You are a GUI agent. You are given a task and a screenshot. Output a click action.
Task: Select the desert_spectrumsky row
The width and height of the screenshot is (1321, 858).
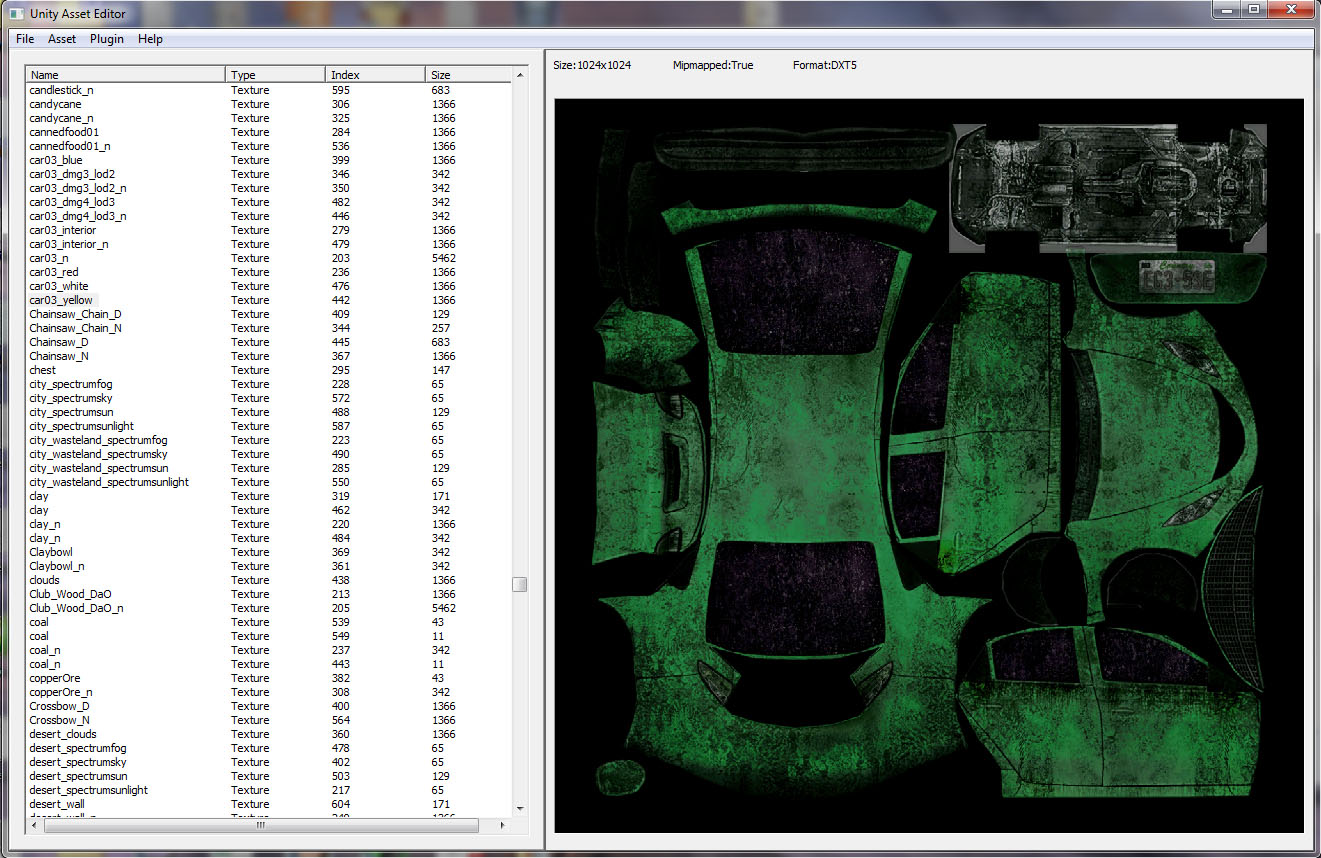(x=268, y=762)
